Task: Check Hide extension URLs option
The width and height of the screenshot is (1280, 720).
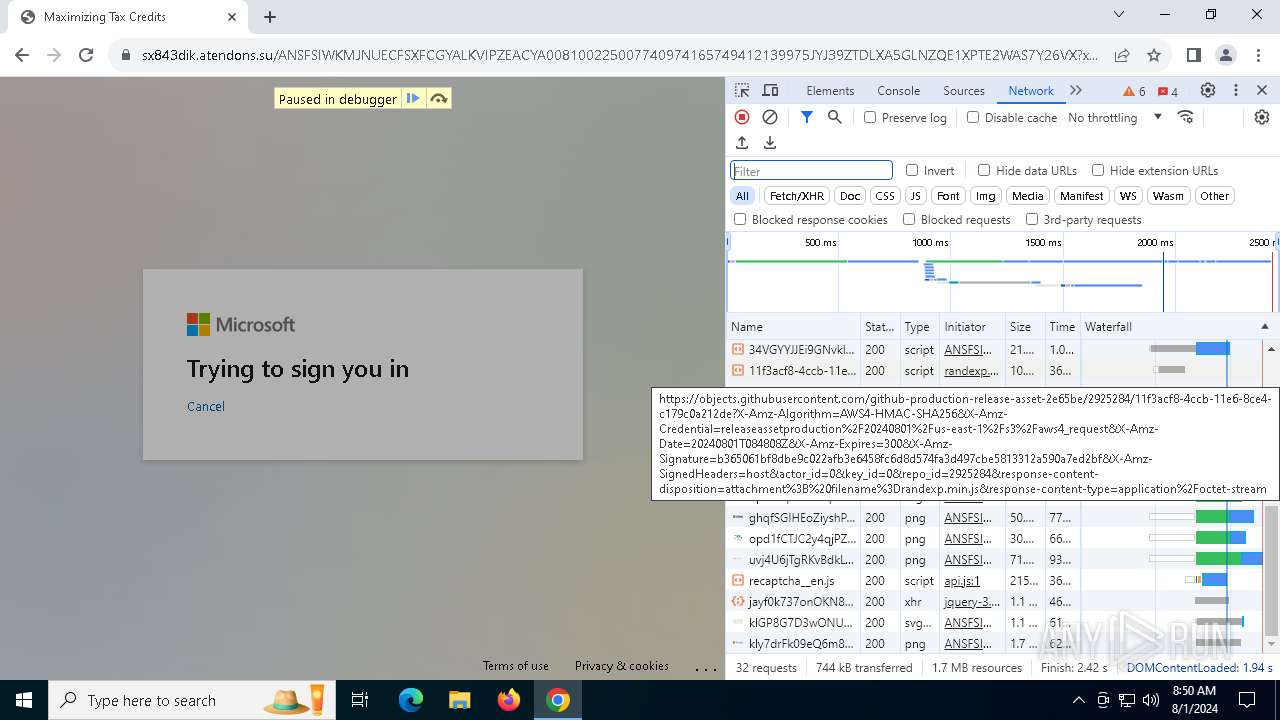Action: click(x=1098, y=170)
